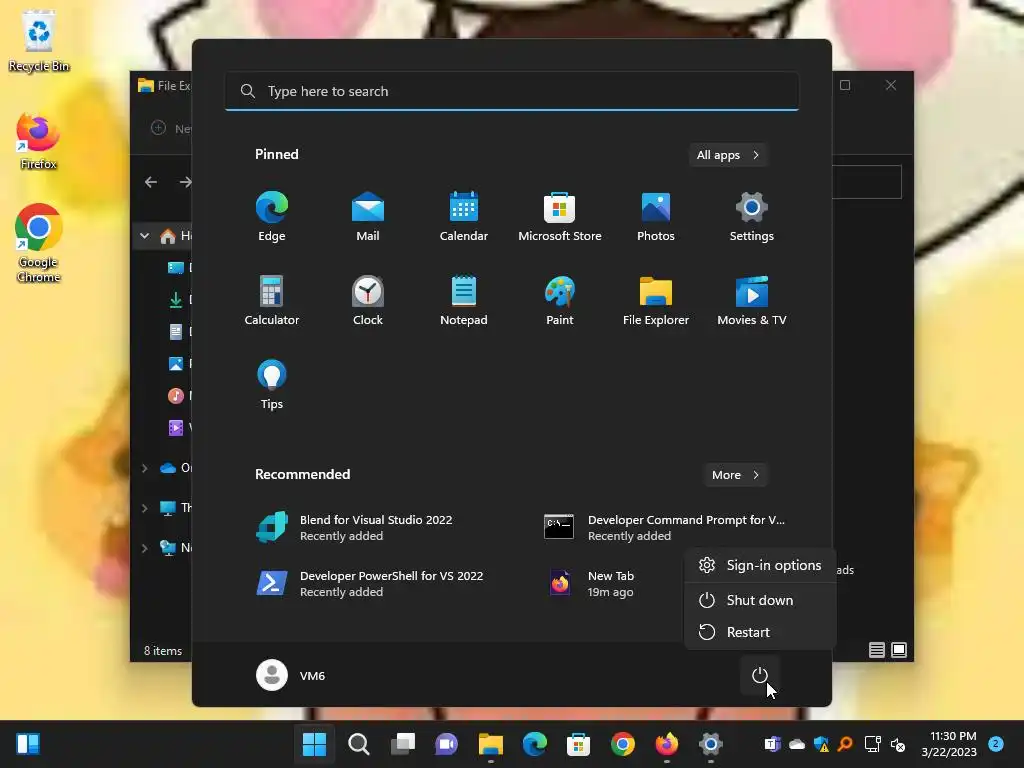This screenshot has height=768, width=1024.
Task: Click OneDrive cloud icon in system tray
Action: (x=797, y=744)
